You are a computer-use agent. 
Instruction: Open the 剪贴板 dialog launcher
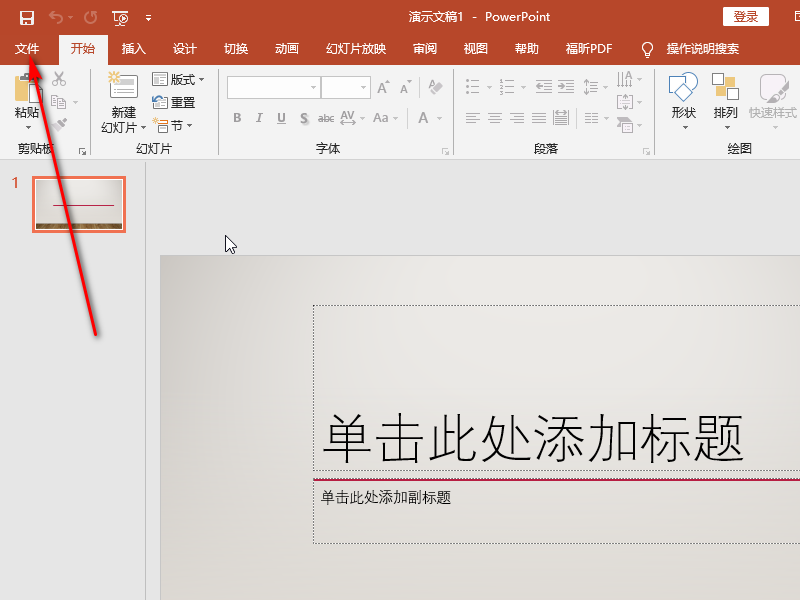82,152
